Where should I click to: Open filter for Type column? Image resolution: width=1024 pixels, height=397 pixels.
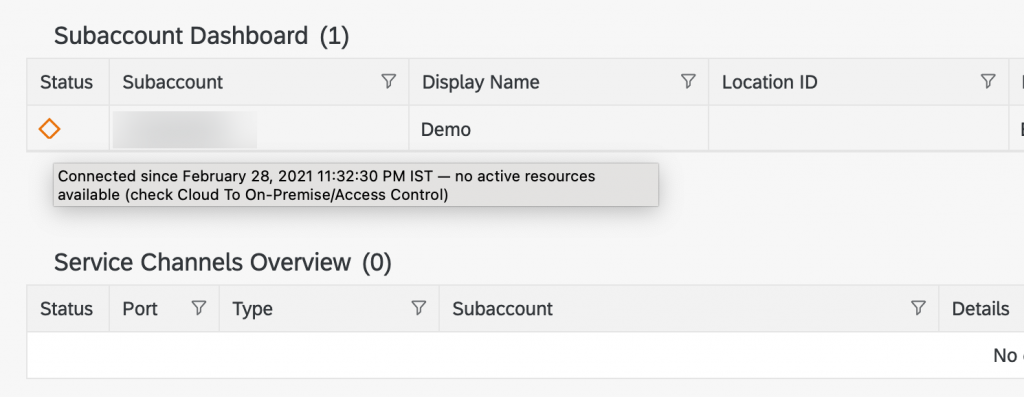click(x=419, y=308)
